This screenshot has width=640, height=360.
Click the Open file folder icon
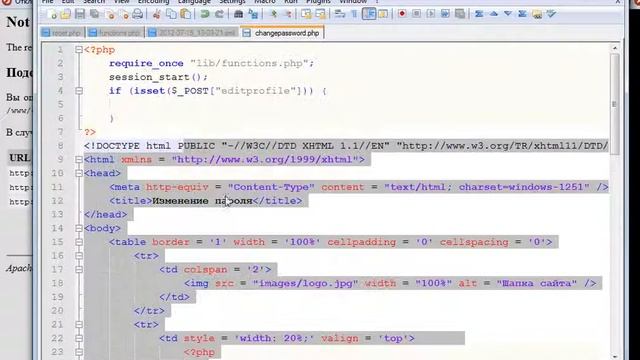[x=65, y=14]
